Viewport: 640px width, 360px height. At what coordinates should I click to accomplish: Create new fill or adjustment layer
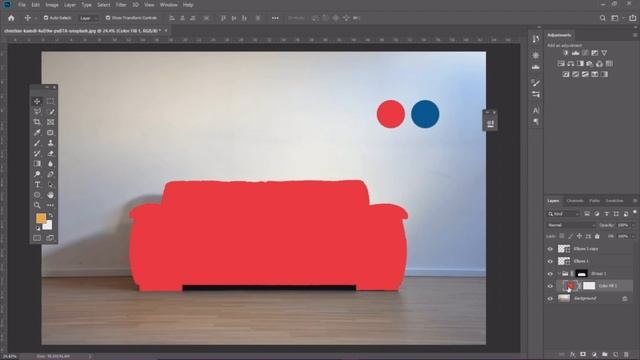pos(594,355)
